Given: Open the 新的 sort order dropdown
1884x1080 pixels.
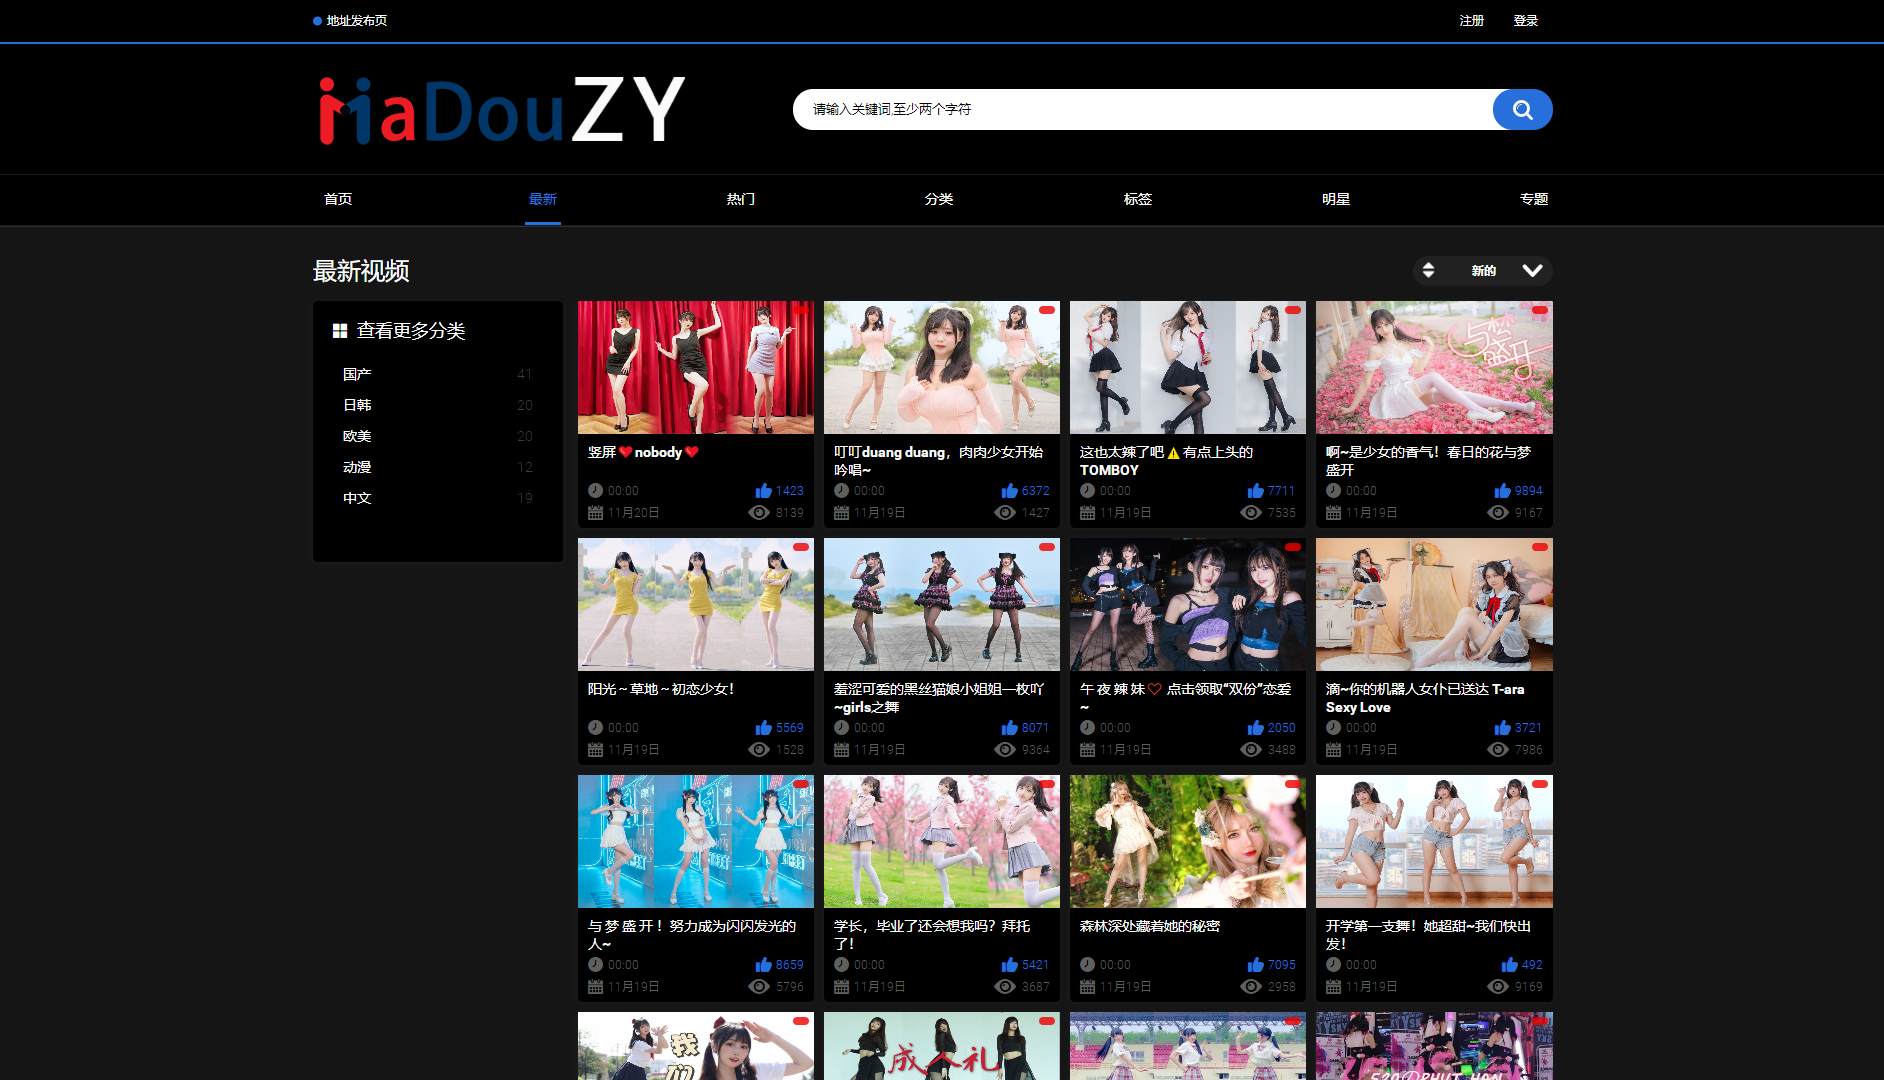Looking at the screenshot, I should [x=1483, y=271].
